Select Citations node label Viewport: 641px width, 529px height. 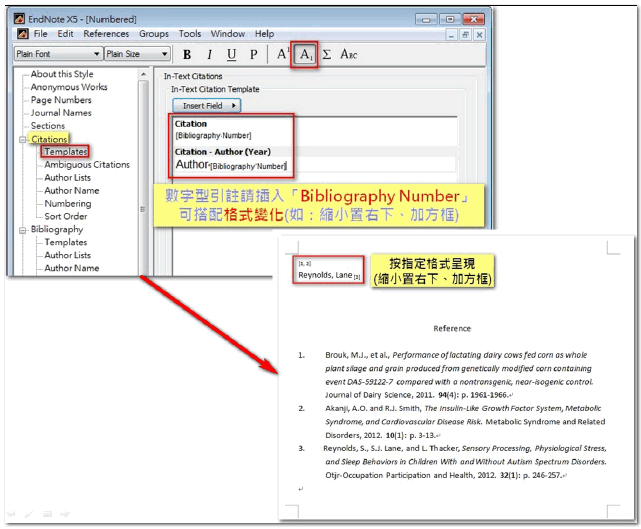pyautogui.click(x=49, y=139)
